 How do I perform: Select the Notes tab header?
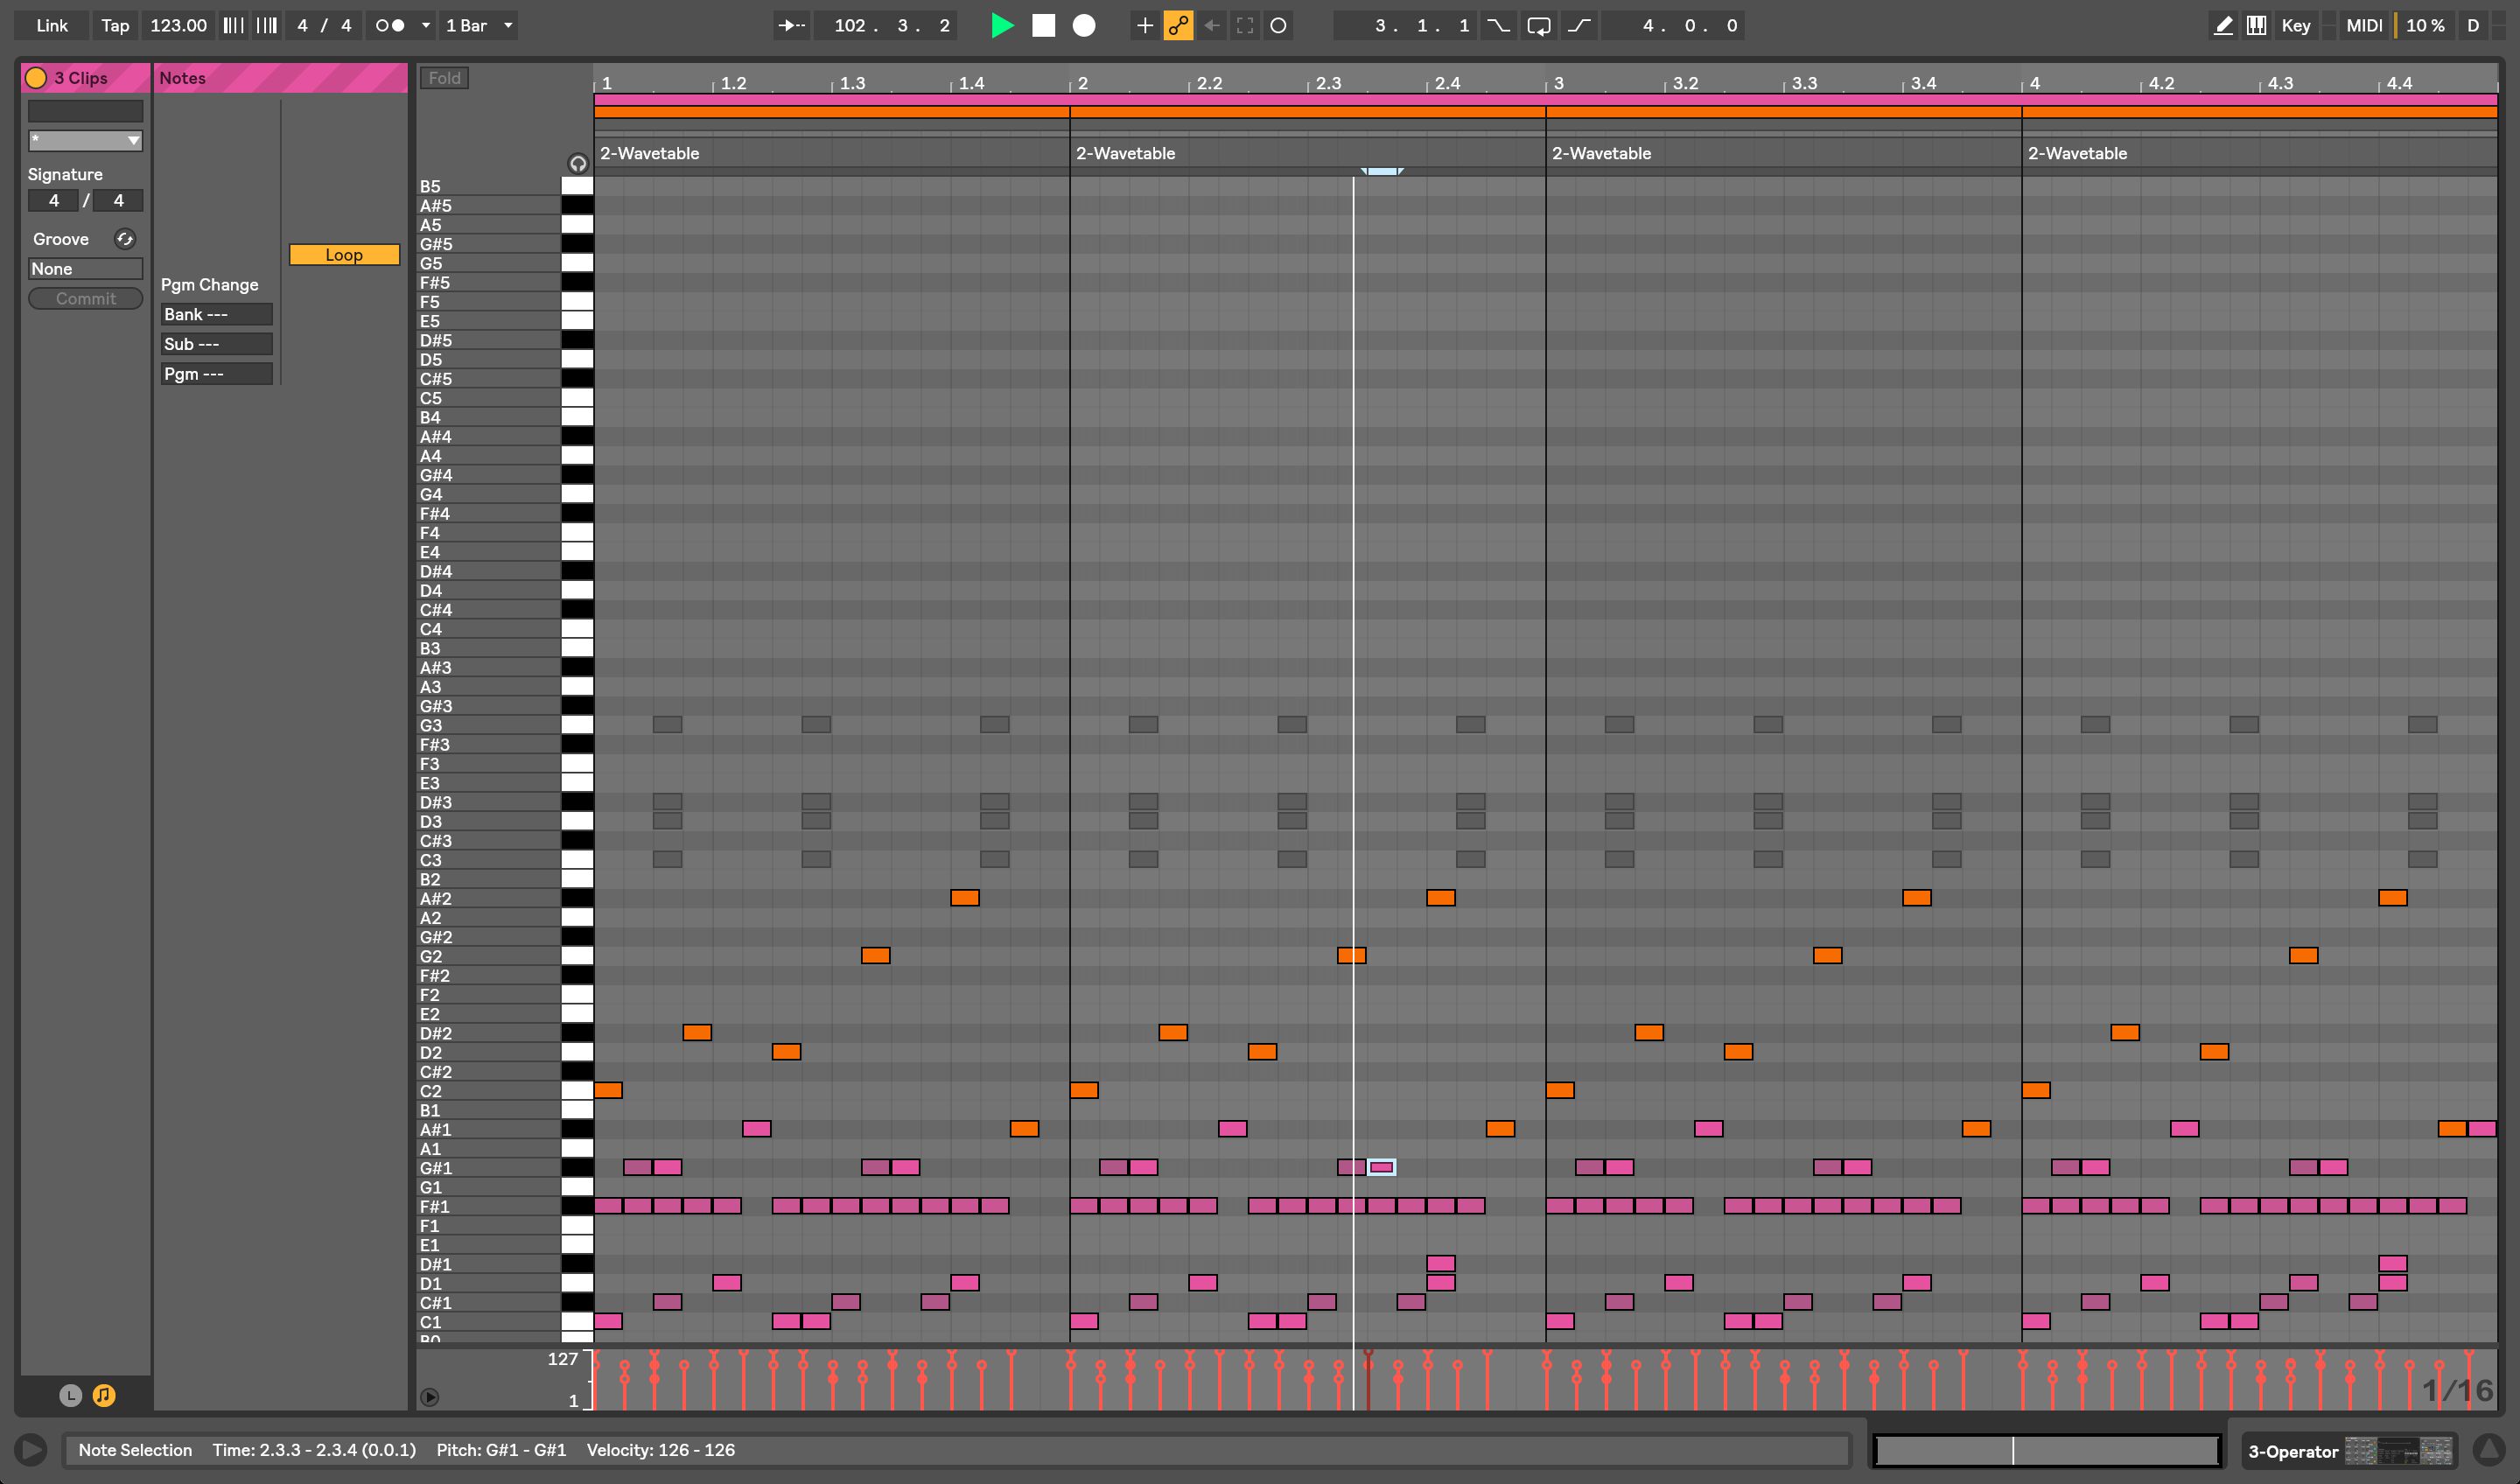(281, 78)
